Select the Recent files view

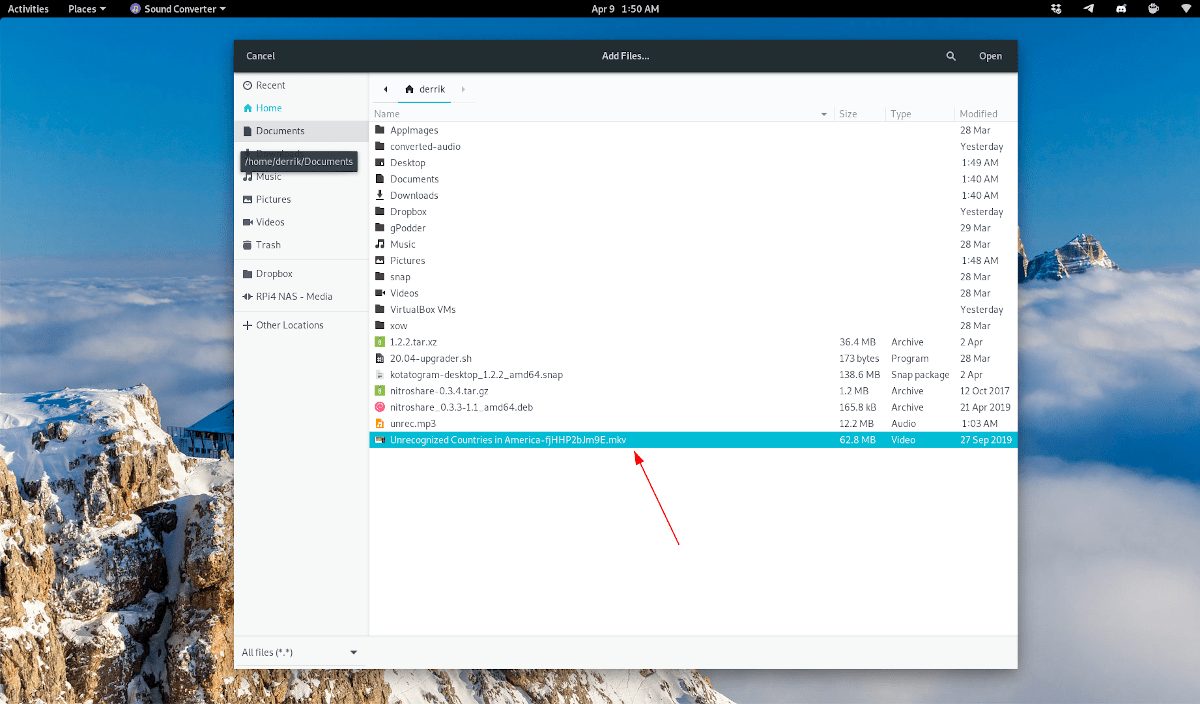pos(269,85)
